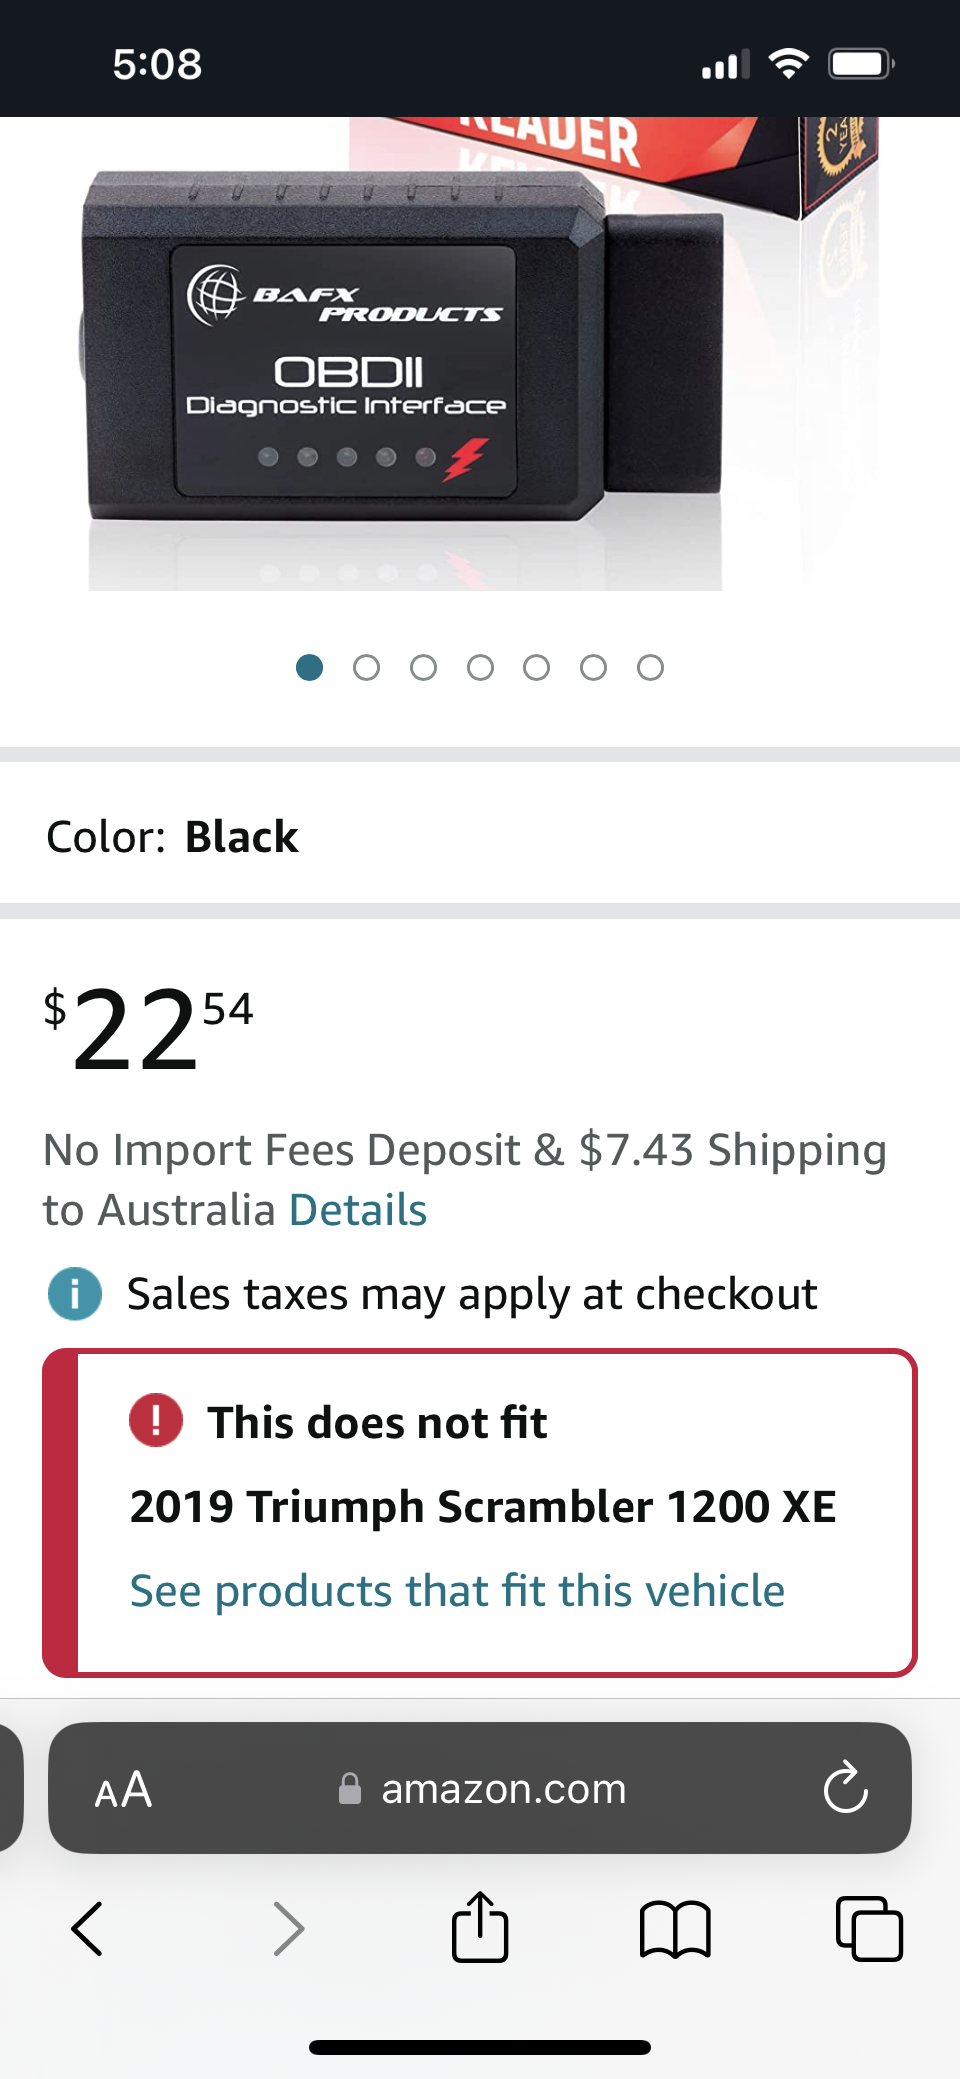Tap the iOS home indicator bar
Viewport: 960px width, 2079px height.
coord(480,2047)
